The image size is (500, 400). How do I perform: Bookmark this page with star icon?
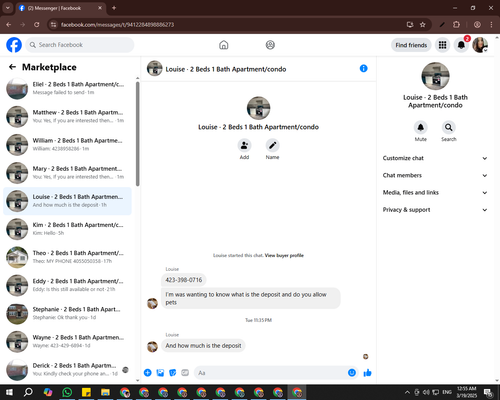click(x=423, y=25)
